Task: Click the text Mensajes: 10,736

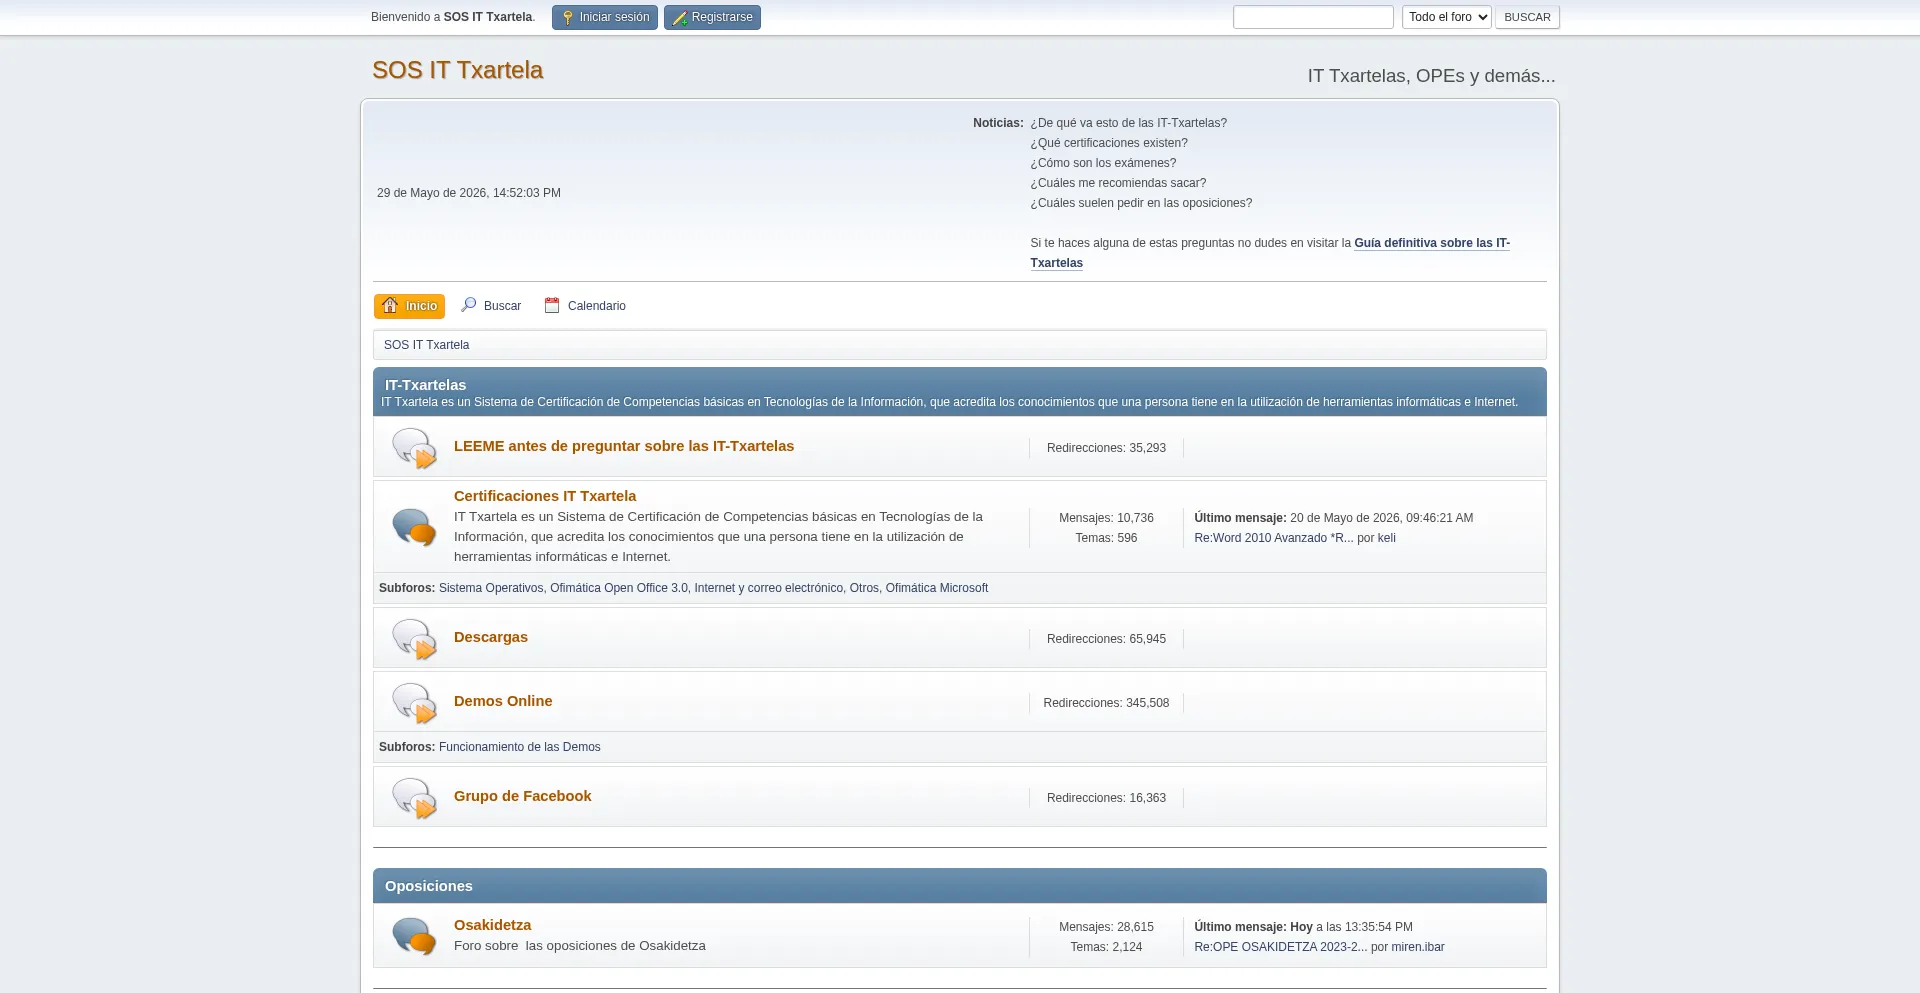Action: pyautogui.click(x=1106, y=518)
